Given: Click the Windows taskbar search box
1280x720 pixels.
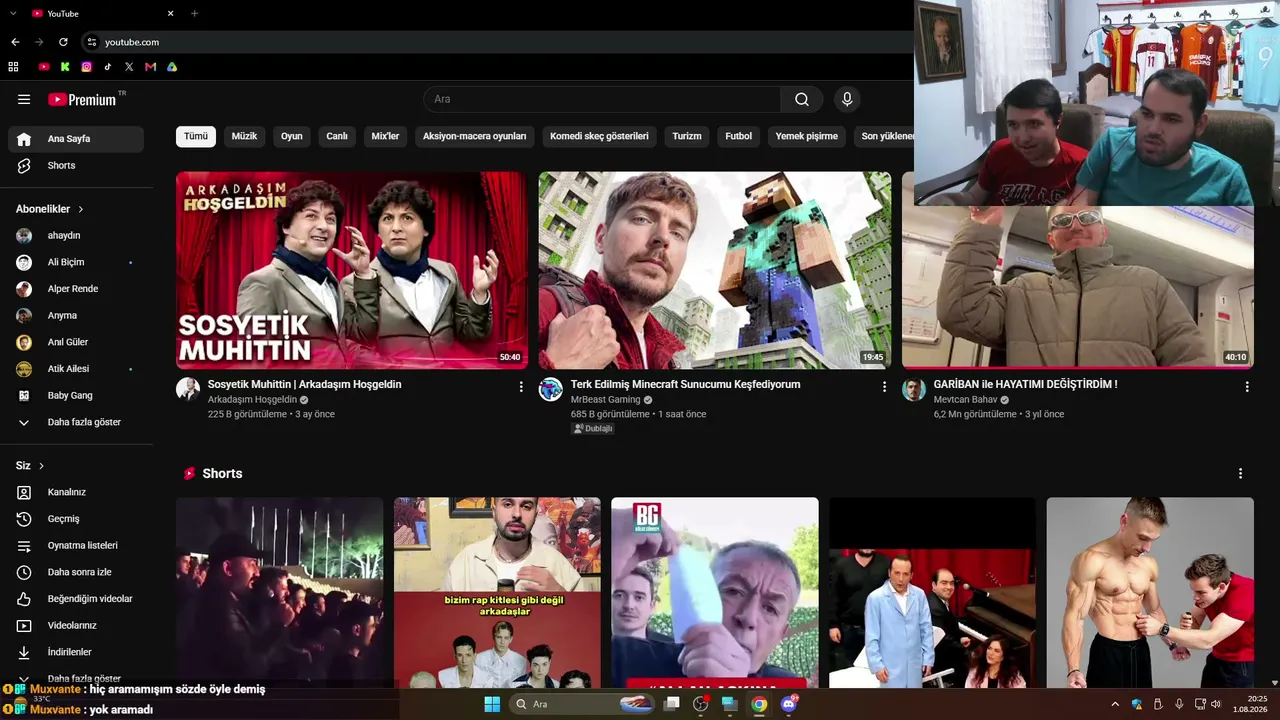Looking at the screenshot, I should [584, 704].
